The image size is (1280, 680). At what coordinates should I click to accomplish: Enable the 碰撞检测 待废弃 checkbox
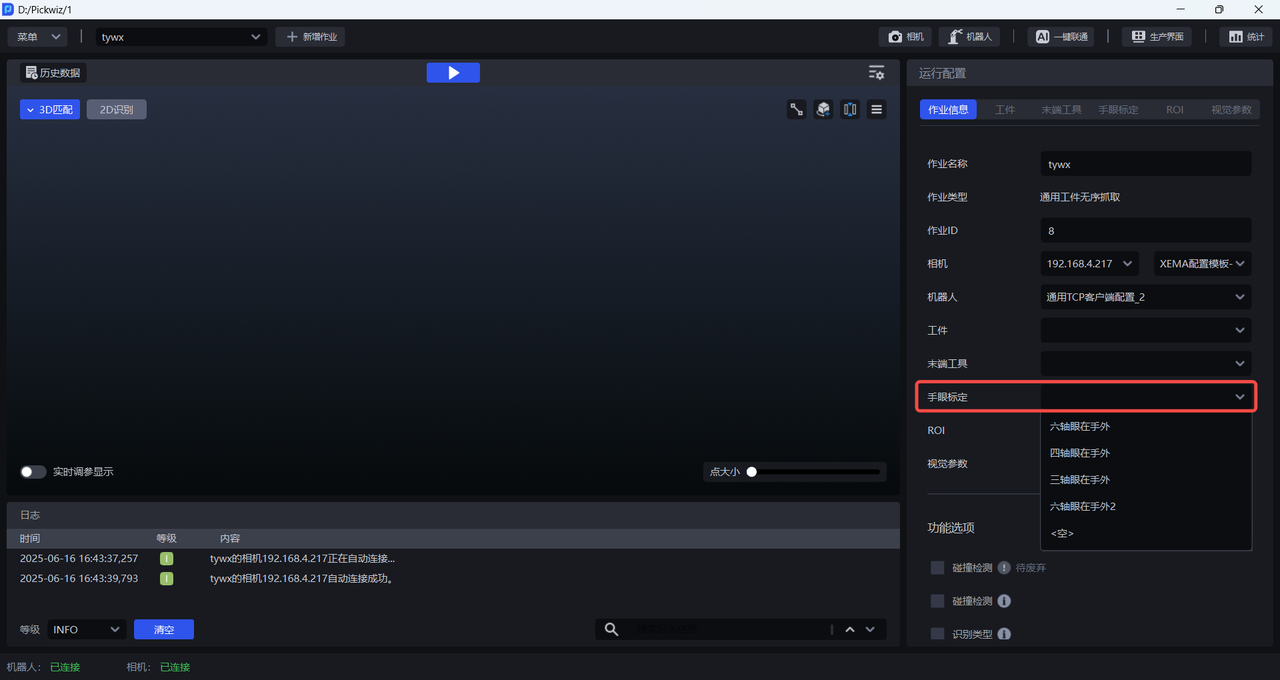tap(937, 568)
